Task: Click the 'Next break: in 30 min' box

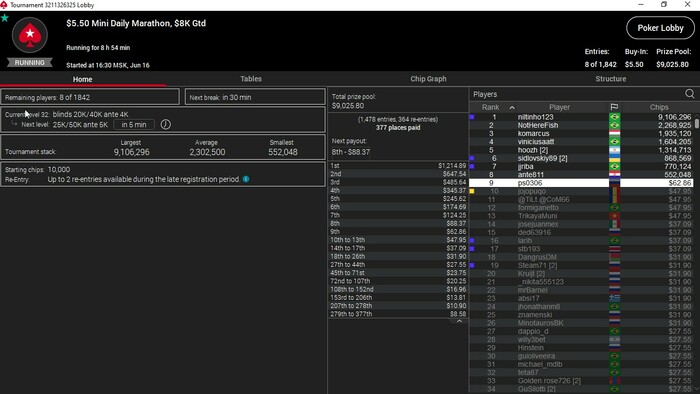Action: 255,97
